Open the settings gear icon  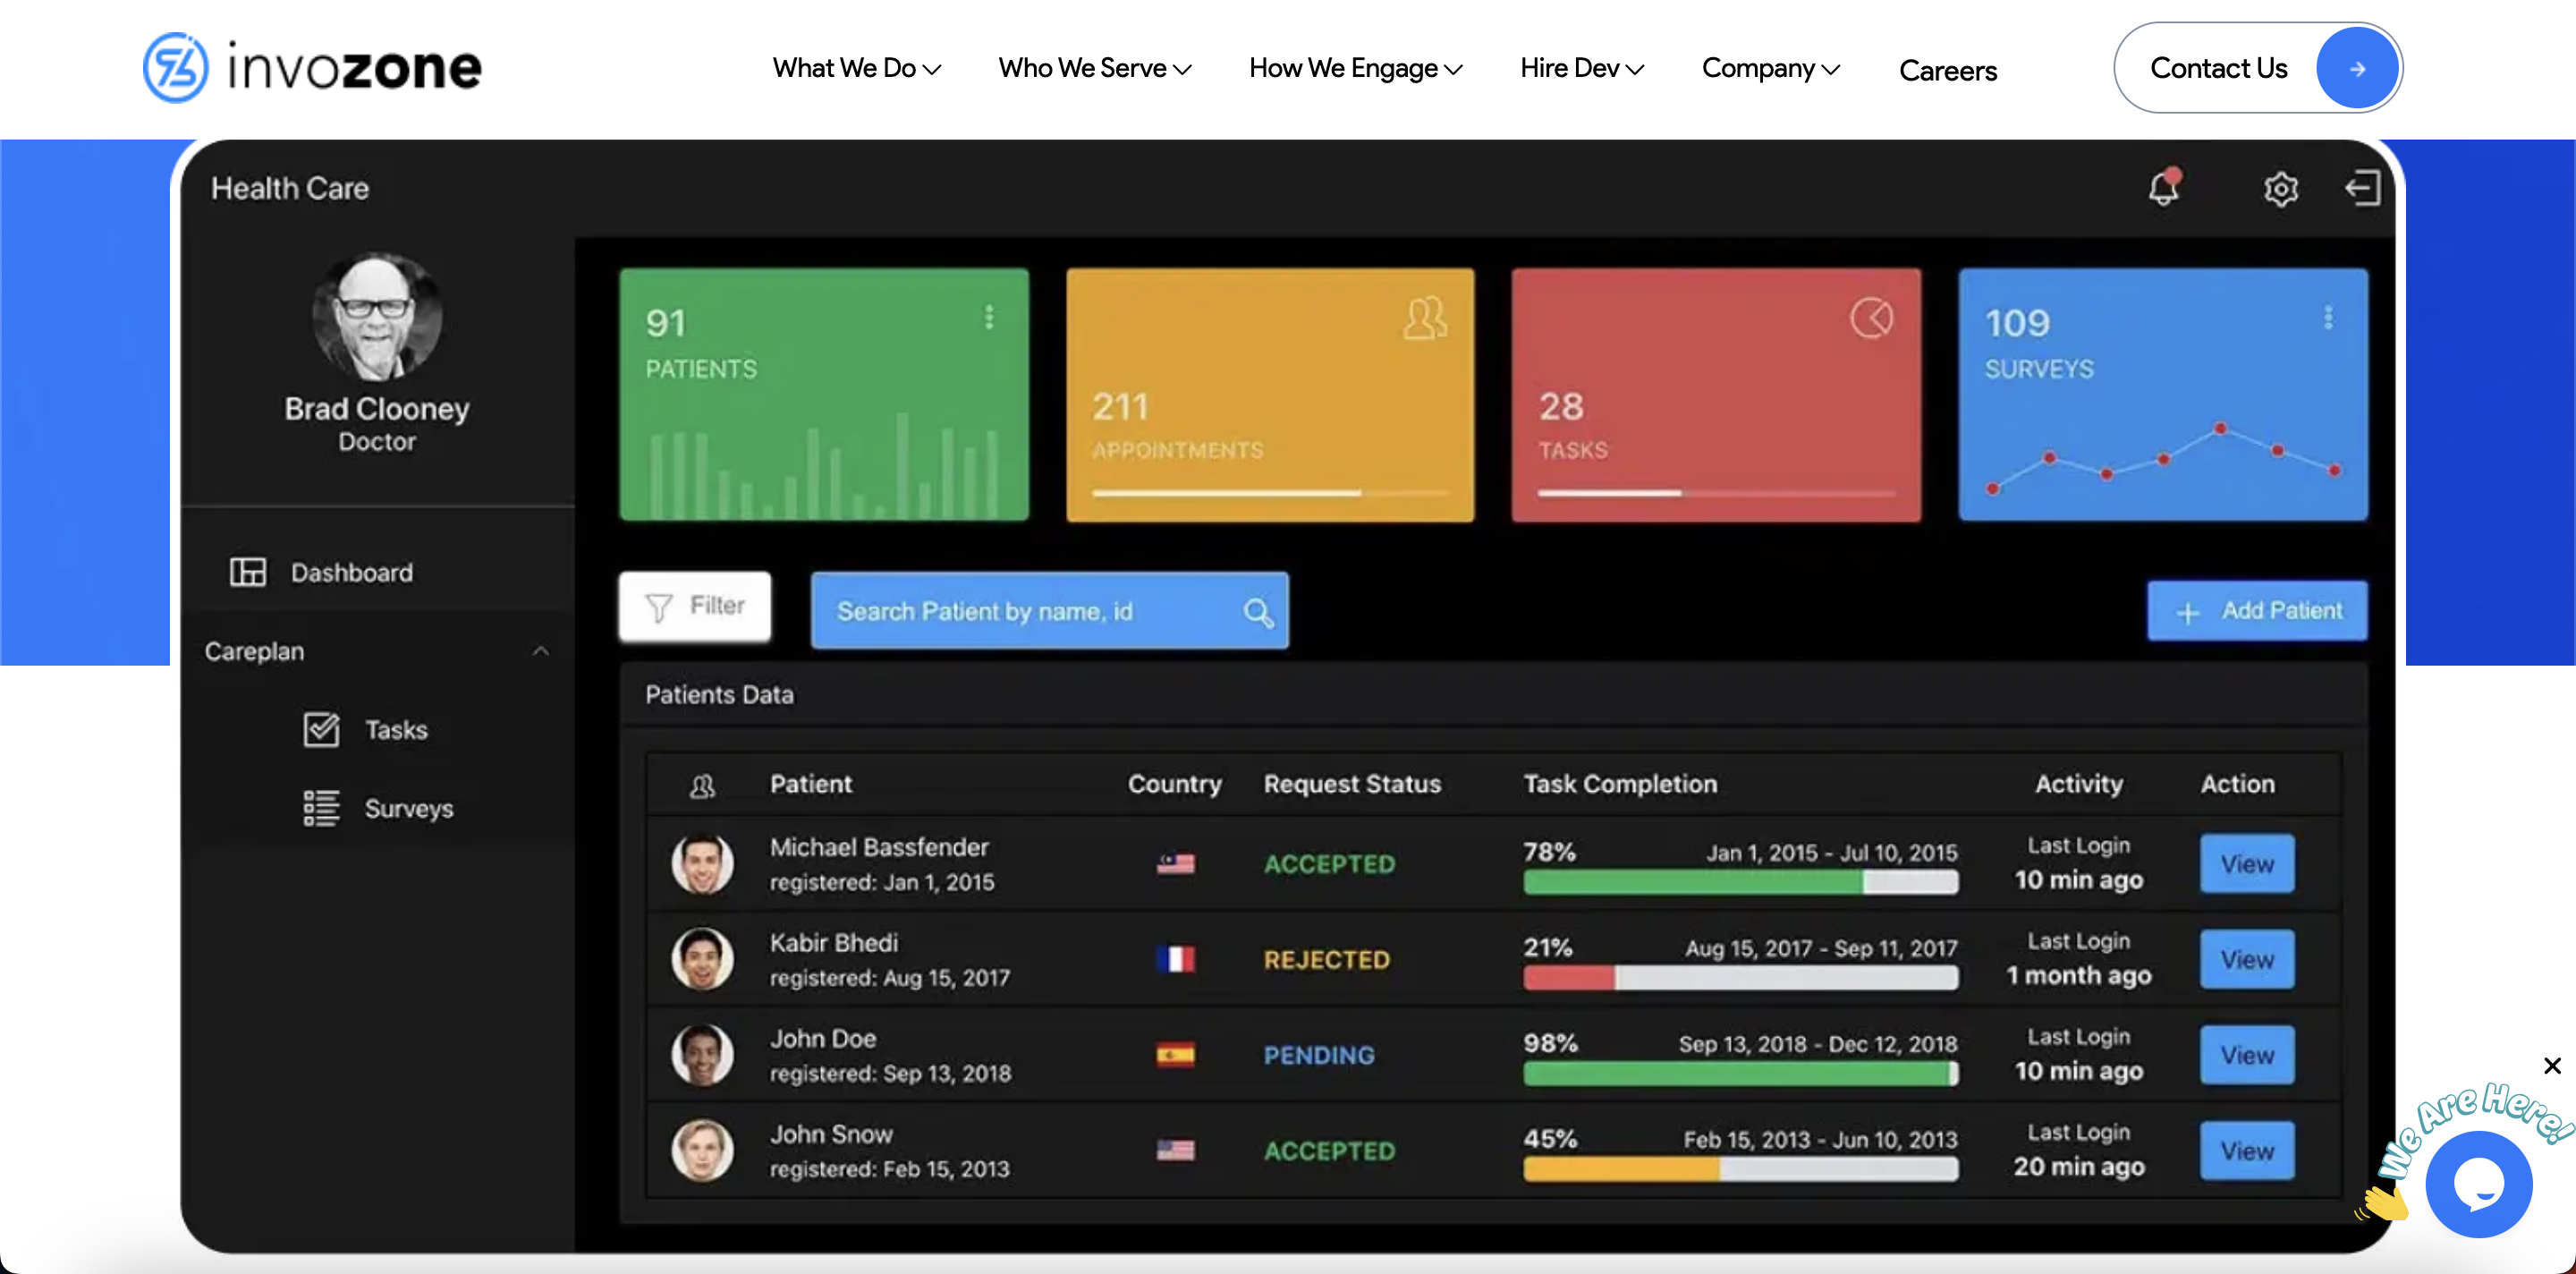tap(2280, 189)
